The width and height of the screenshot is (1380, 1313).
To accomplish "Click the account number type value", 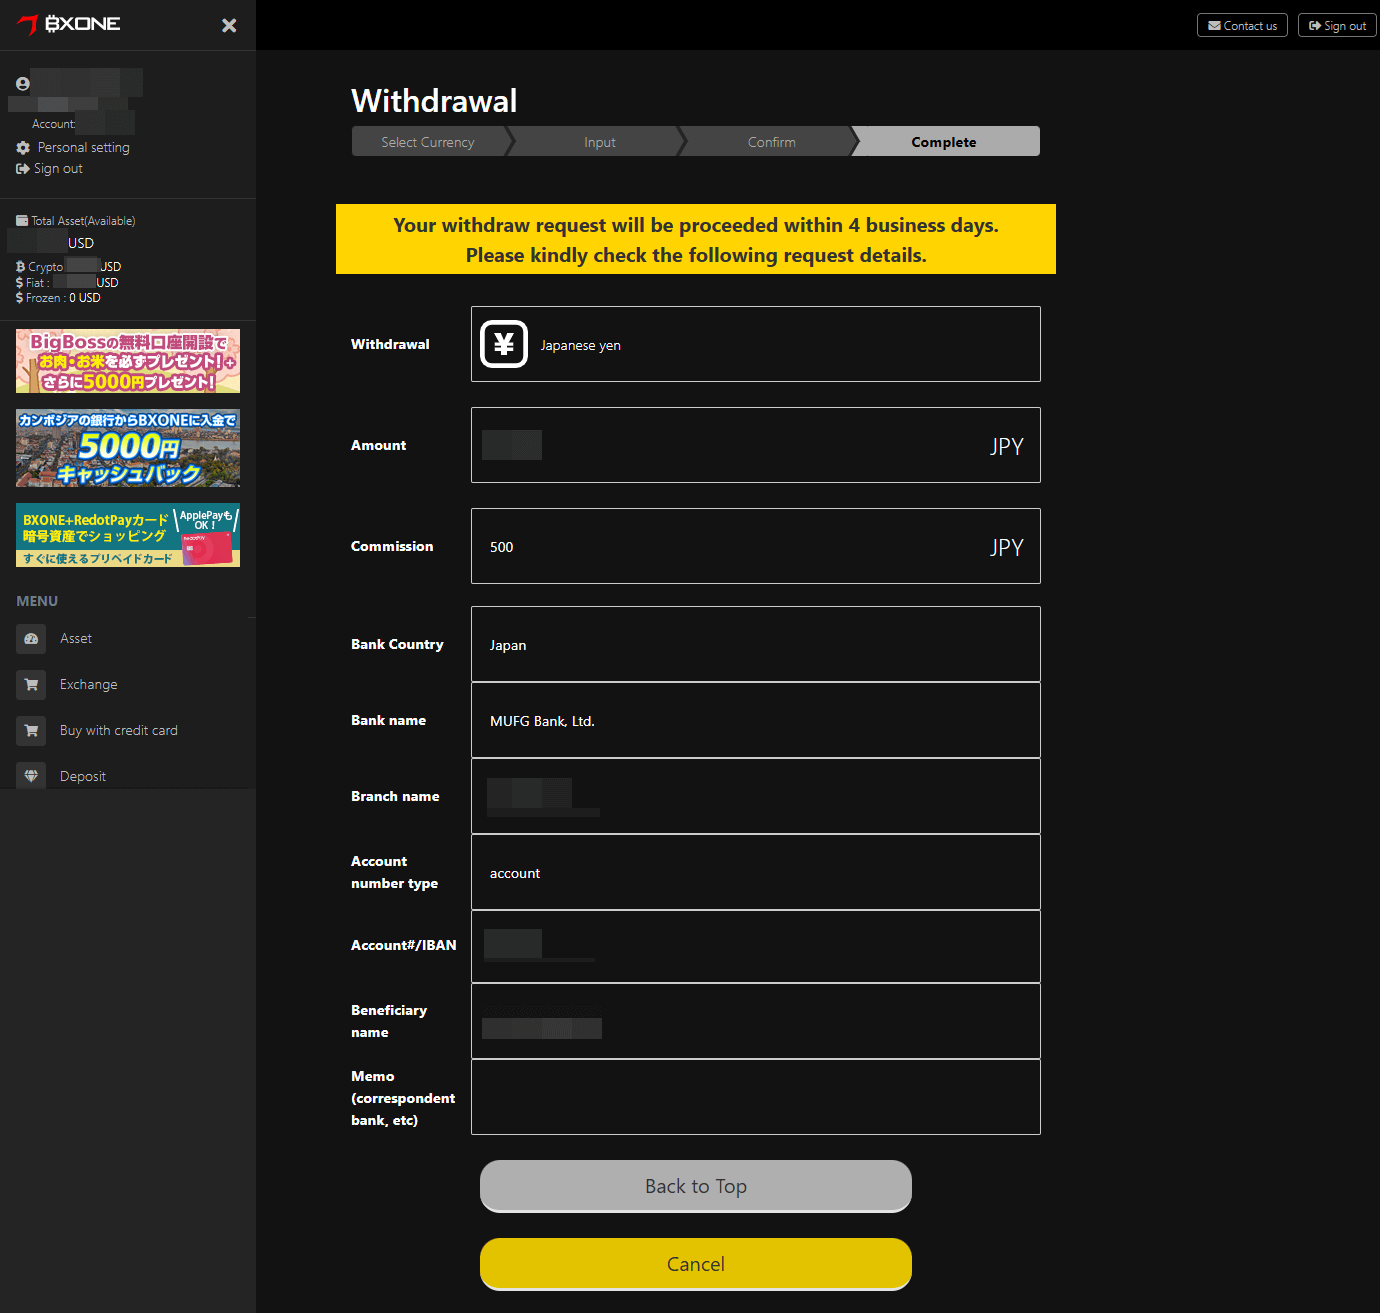I will [x=515, y=874].
